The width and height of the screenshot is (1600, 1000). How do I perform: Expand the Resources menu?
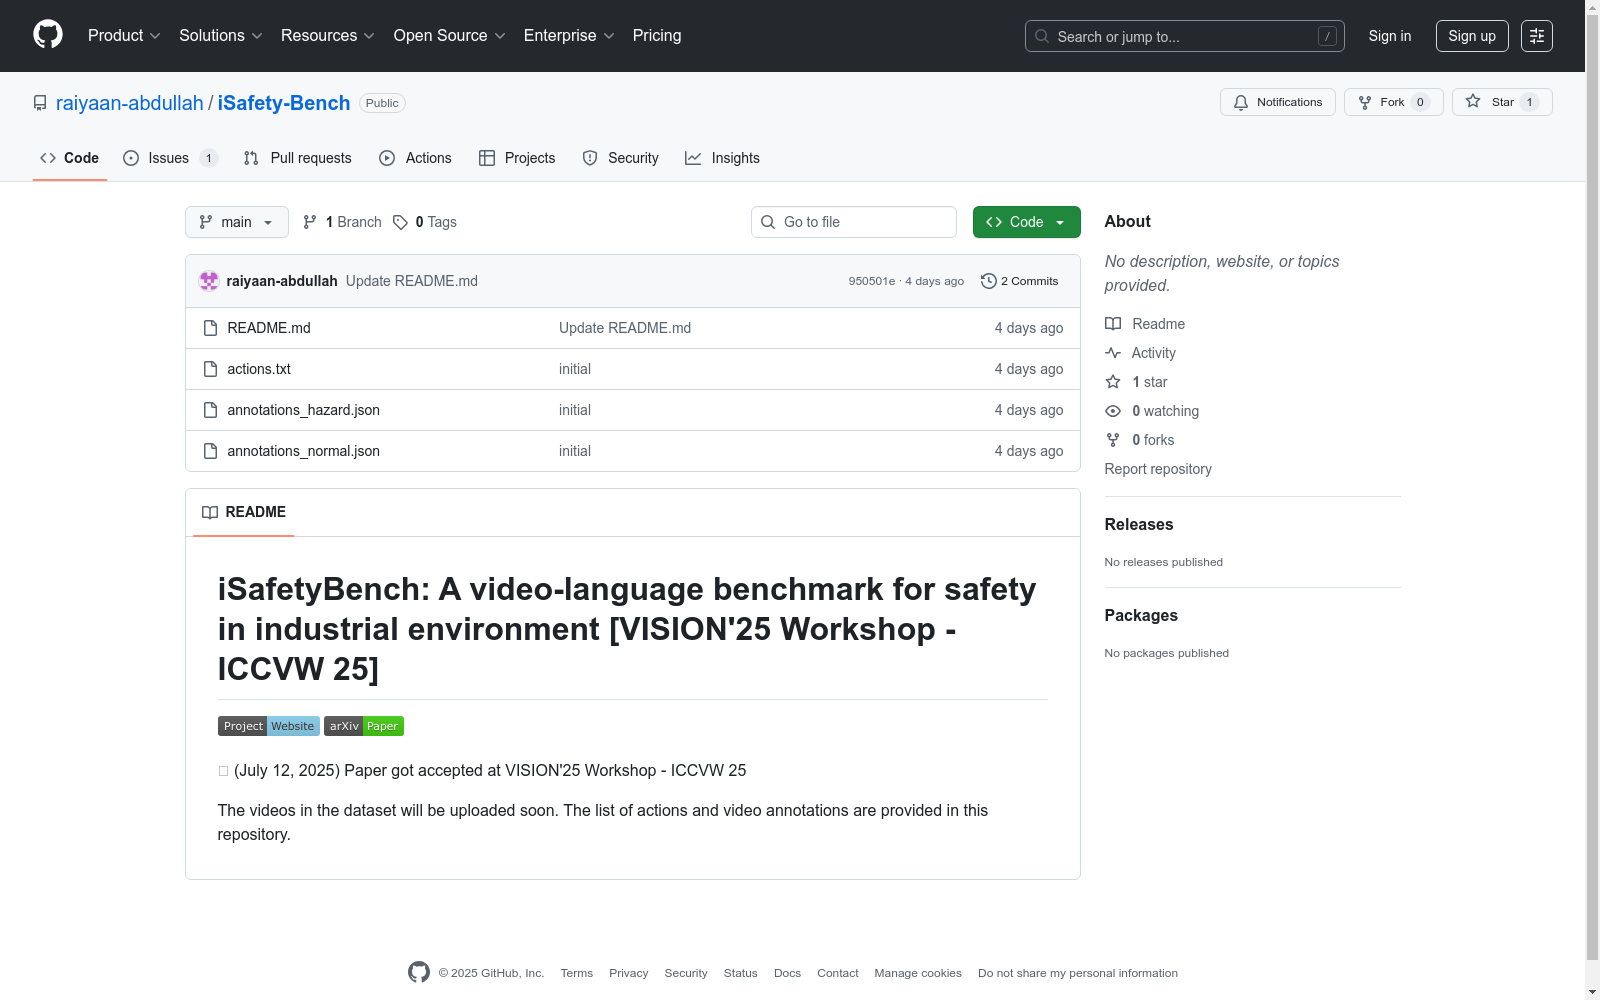pos(328,36)
